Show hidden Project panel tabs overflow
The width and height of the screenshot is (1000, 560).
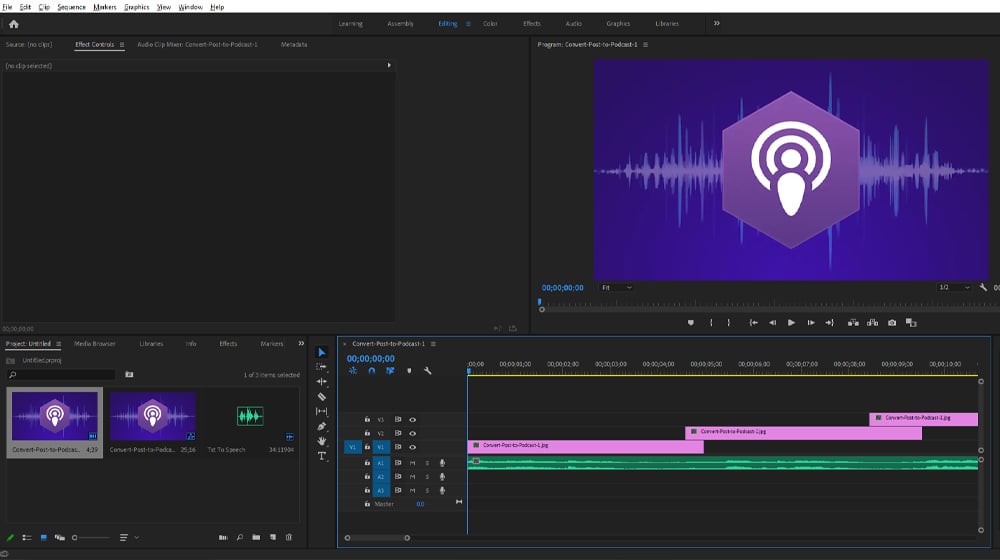pyautogui.click(x=301, y=344)
